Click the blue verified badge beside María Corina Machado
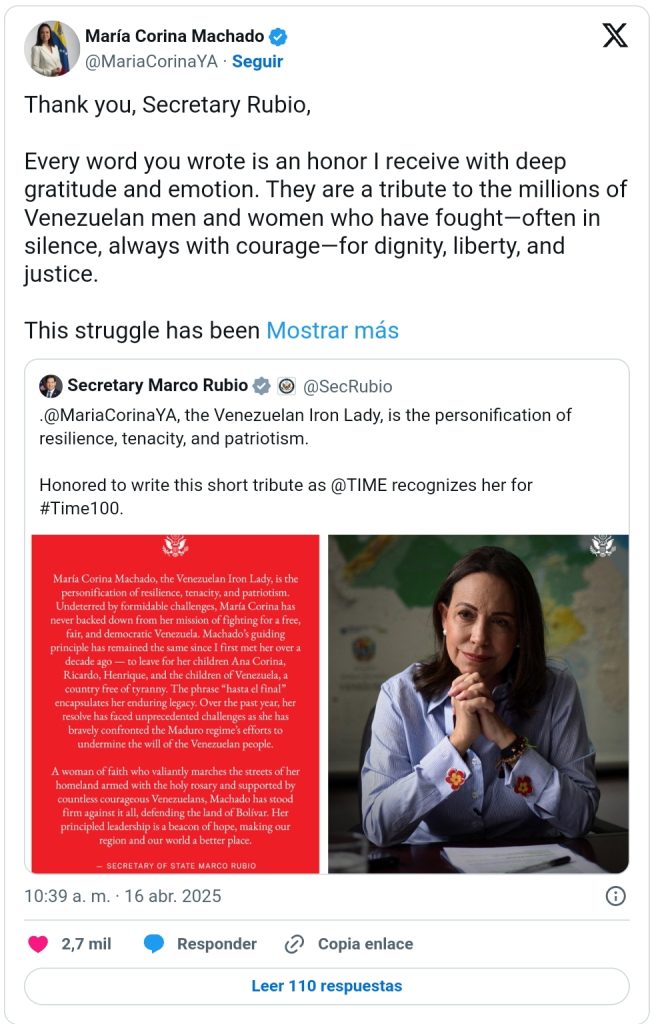Screen dimensions: 654x1024 coord(279,37)
